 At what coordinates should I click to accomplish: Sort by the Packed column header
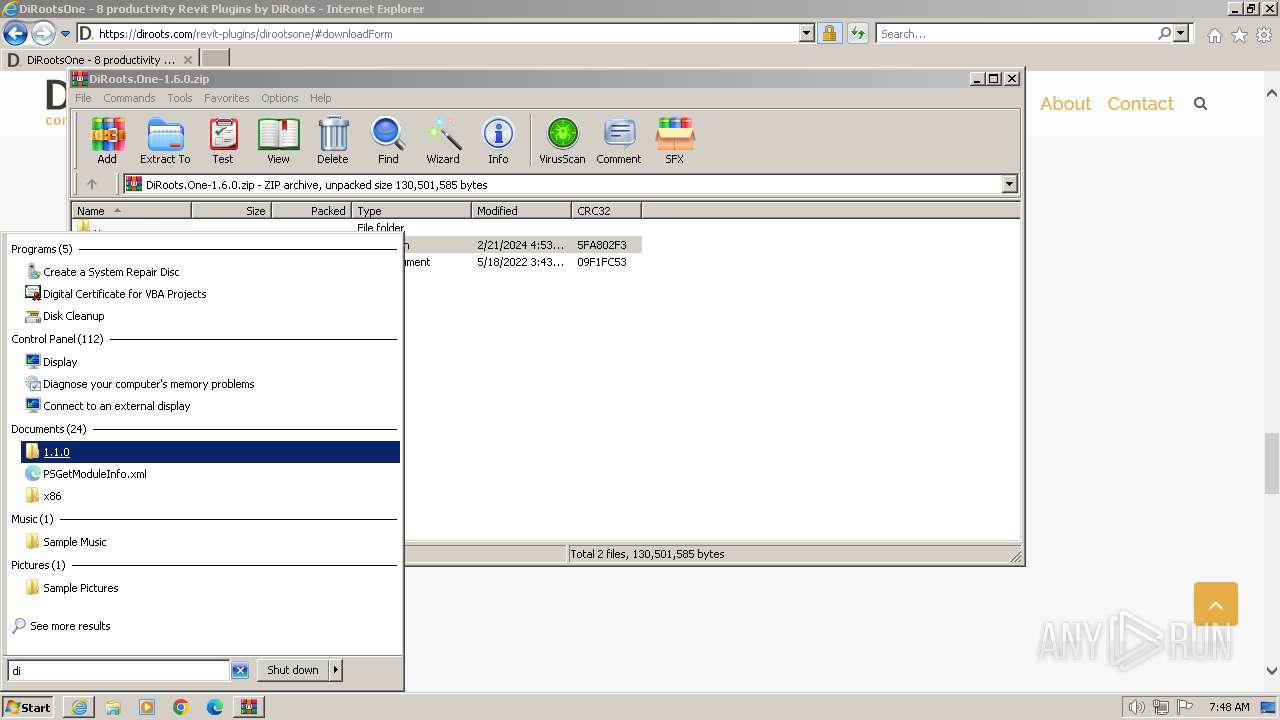(311, 210)
